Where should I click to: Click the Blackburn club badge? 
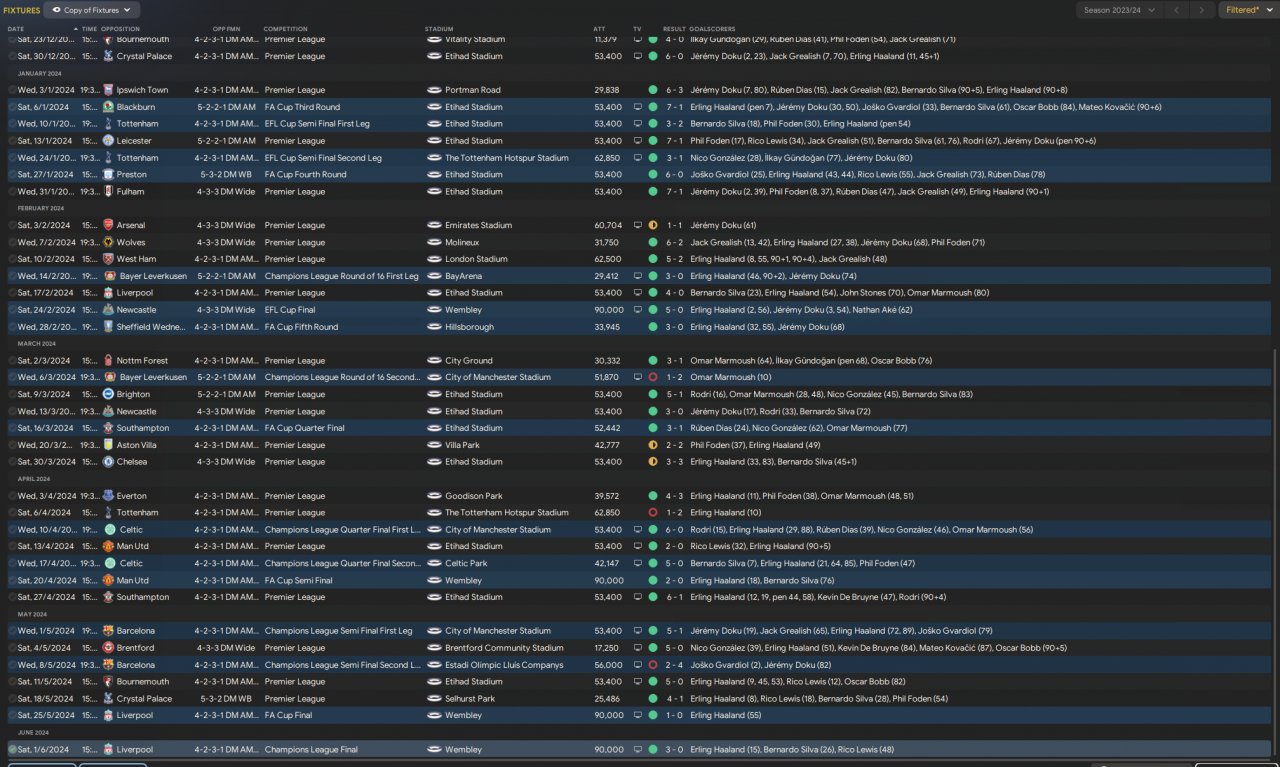click(x=109, y=107)
